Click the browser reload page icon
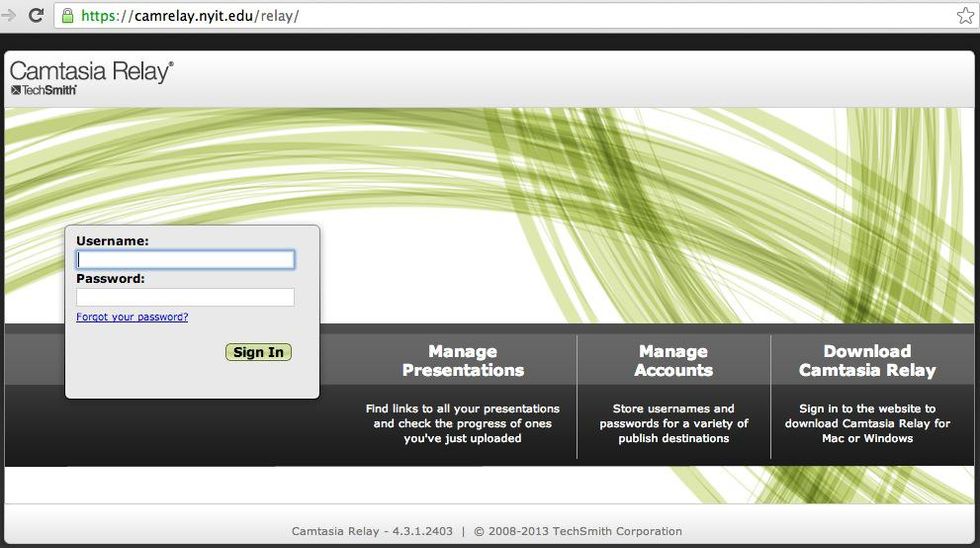This screenshot has height=548, width=980. 36,16
